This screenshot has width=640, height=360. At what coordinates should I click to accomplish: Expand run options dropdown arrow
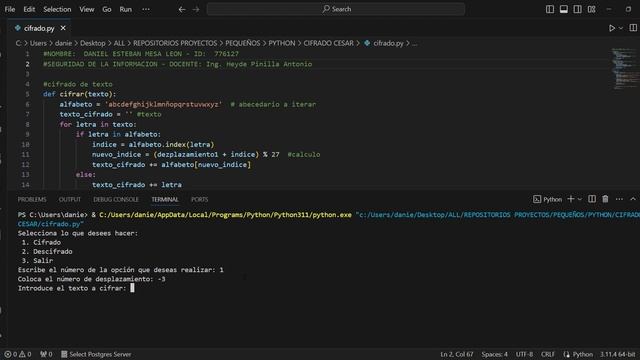coord(621,28)
